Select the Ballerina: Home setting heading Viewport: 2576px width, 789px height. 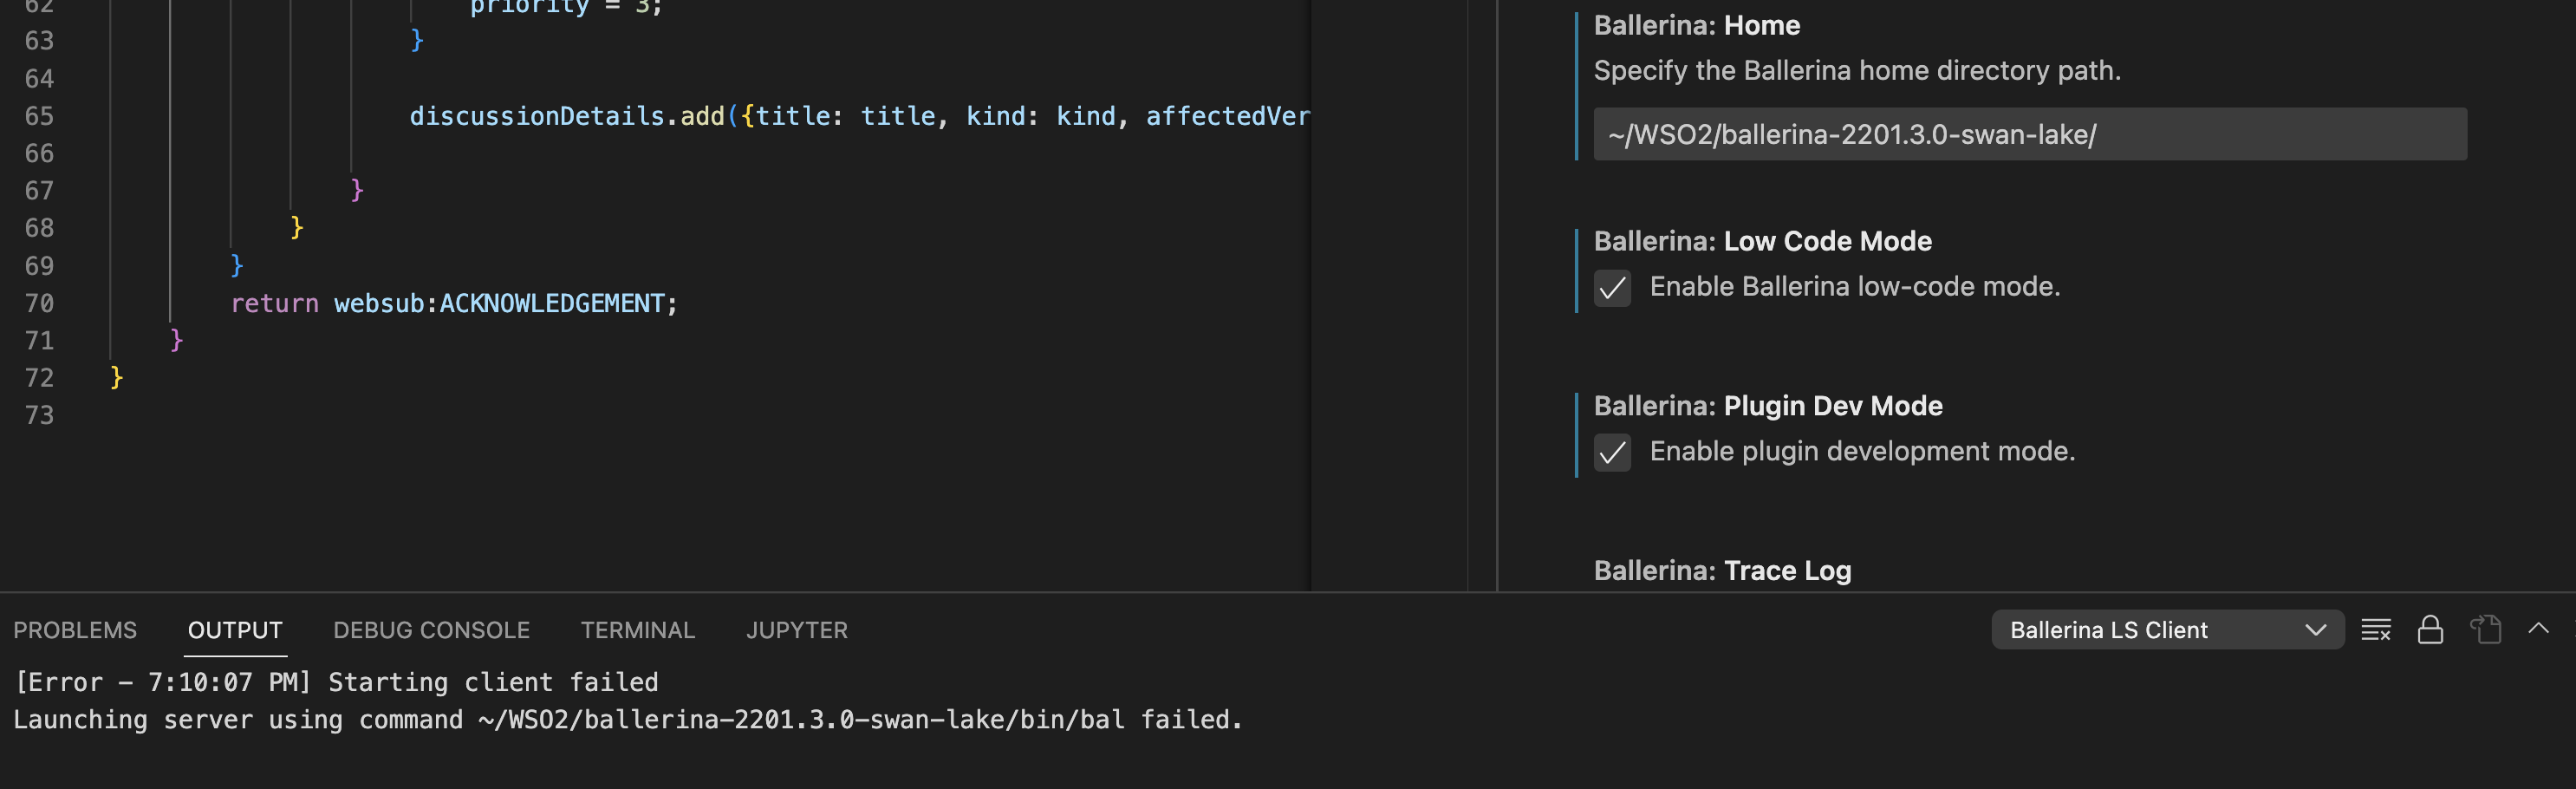[1696, 25]
